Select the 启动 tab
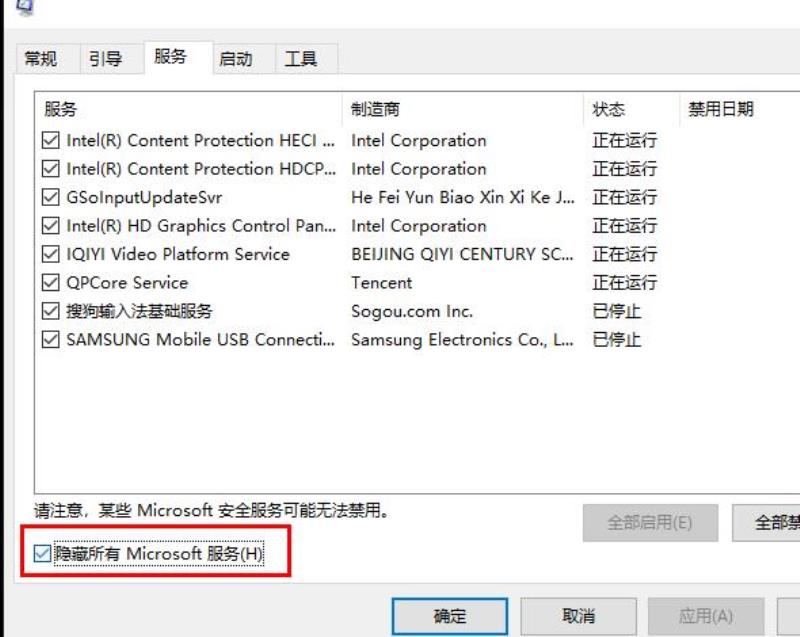This screenshot has height=637, width=800. click(236, 59)
